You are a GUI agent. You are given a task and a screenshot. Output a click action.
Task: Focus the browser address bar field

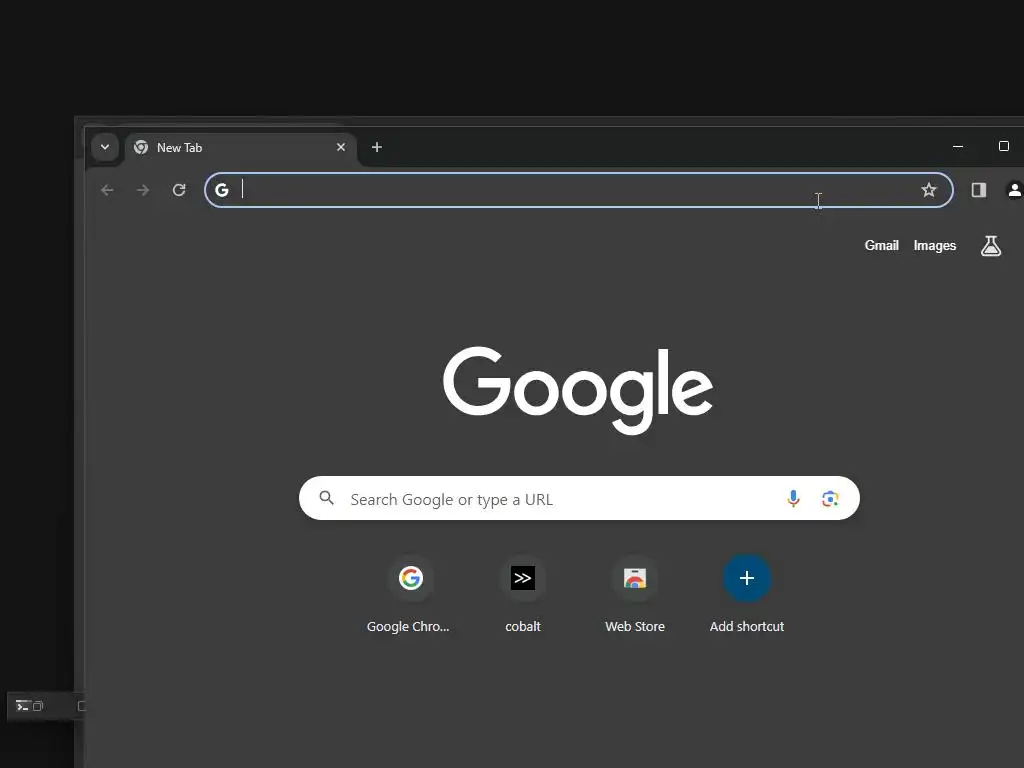[x=579, y=190]
